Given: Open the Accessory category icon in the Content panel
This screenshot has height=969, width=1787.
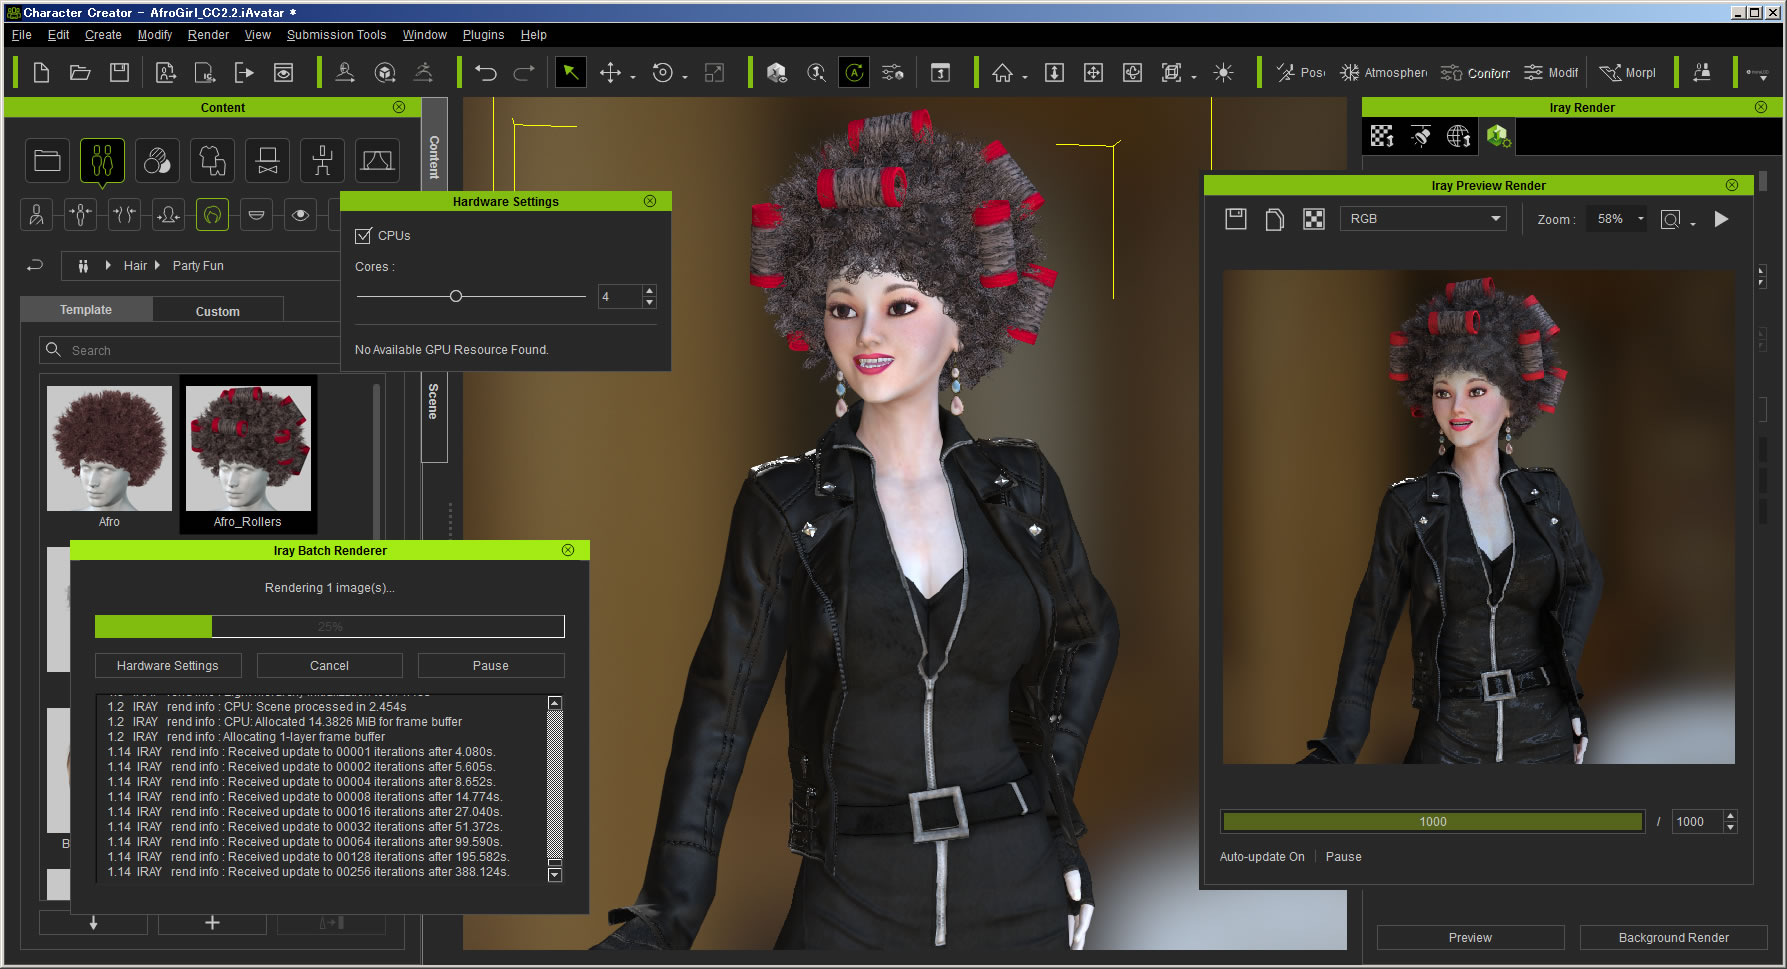Looking at the screenshot, I should pos(267,160).
